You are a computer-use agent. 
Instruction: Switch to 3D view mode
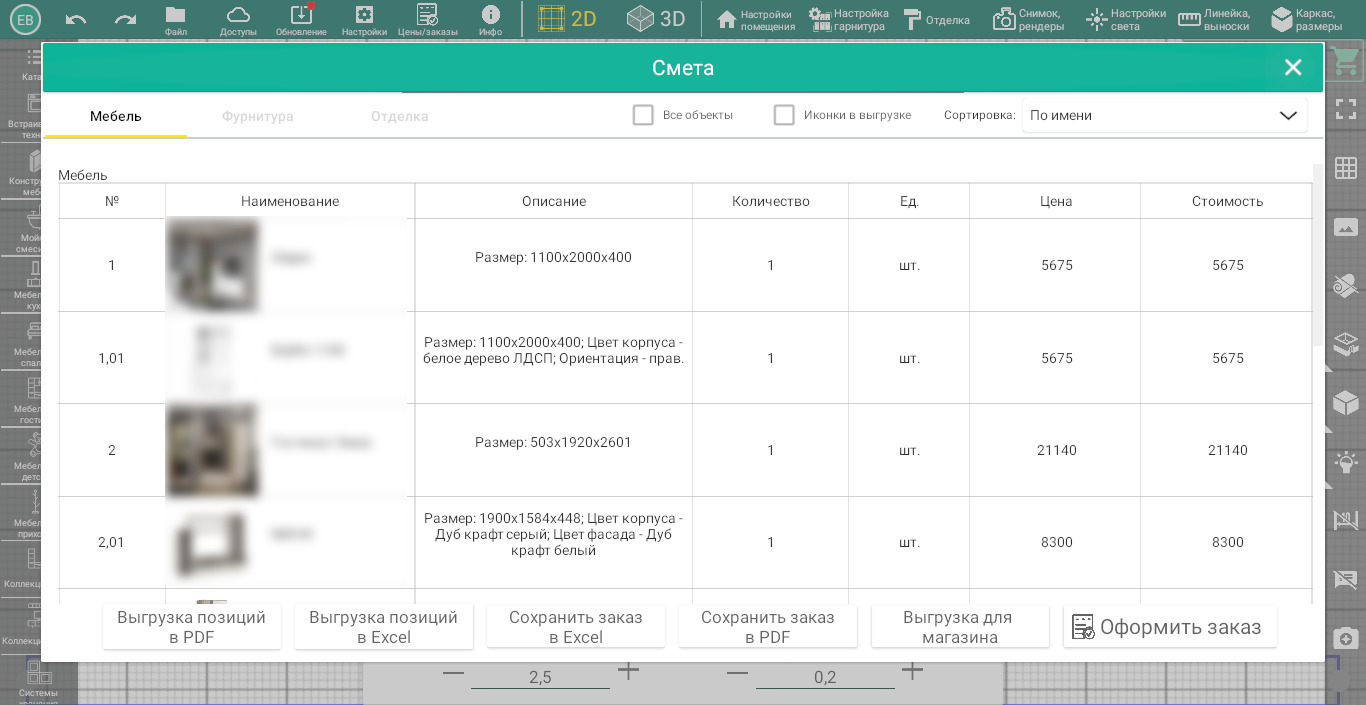coord(656,19)
